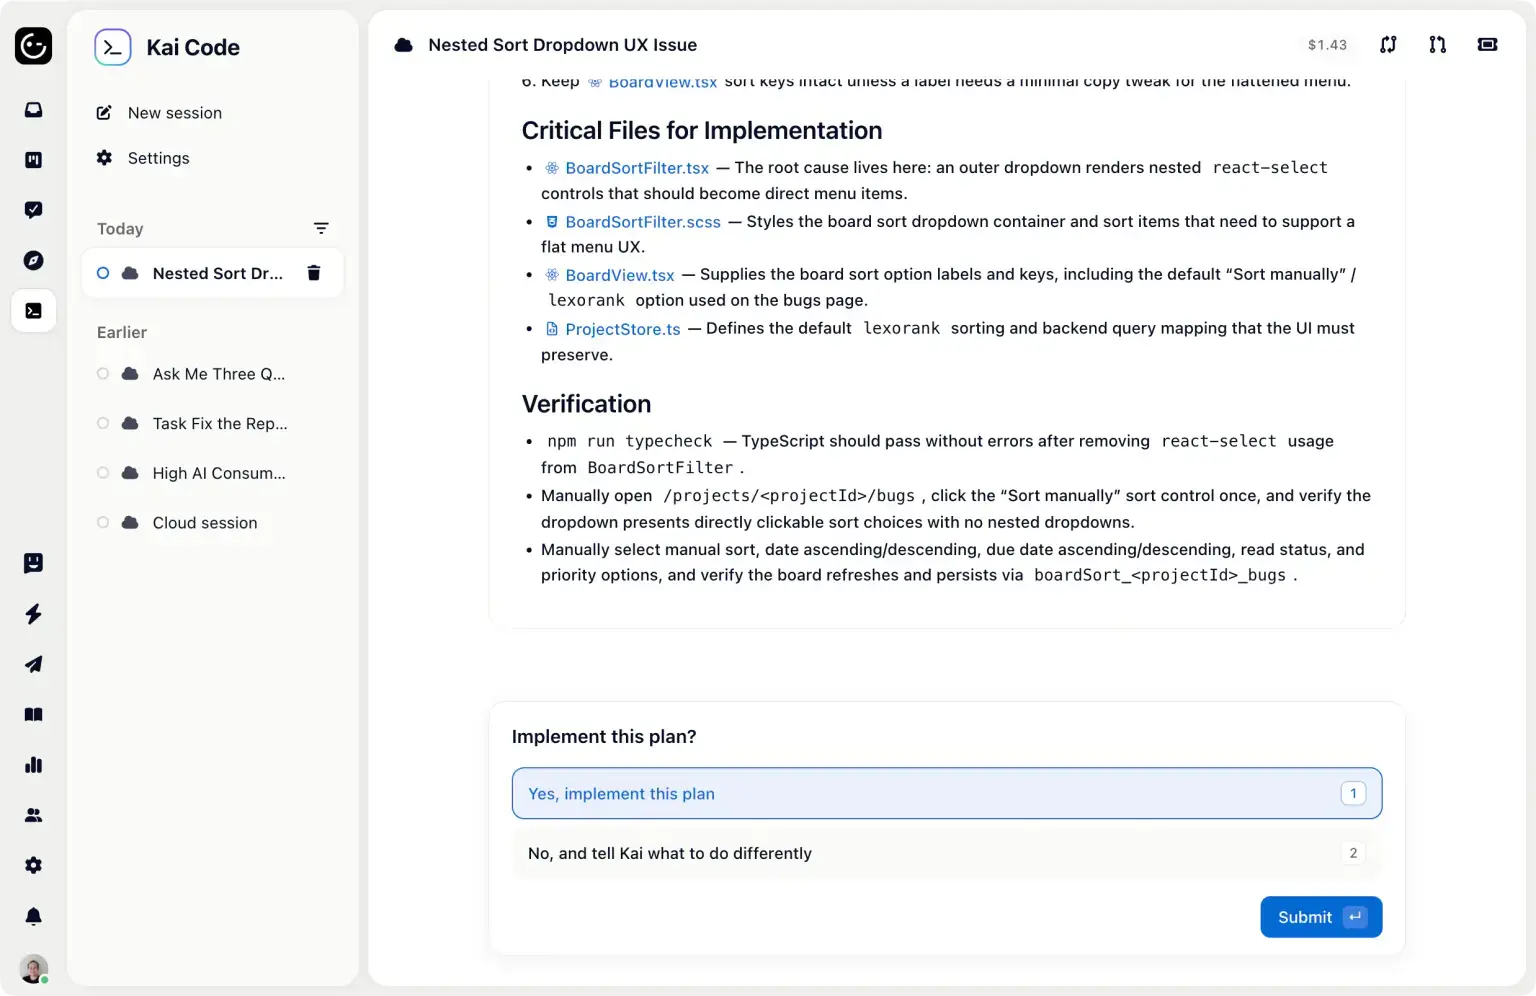Open the notifications bell icon
Viewport: 1536px width, 996px height.
pyautogui.click(x=33, y=916)
